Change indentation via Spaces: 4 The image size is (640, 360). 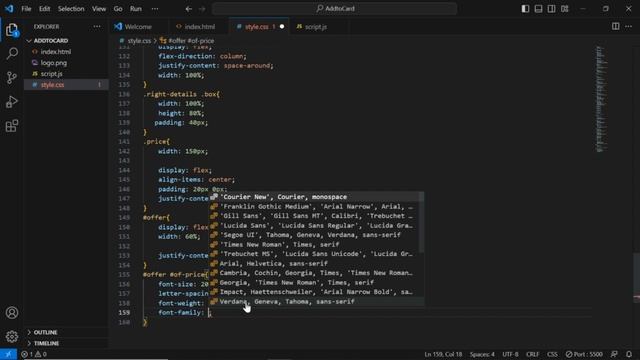tap(482, 354)
